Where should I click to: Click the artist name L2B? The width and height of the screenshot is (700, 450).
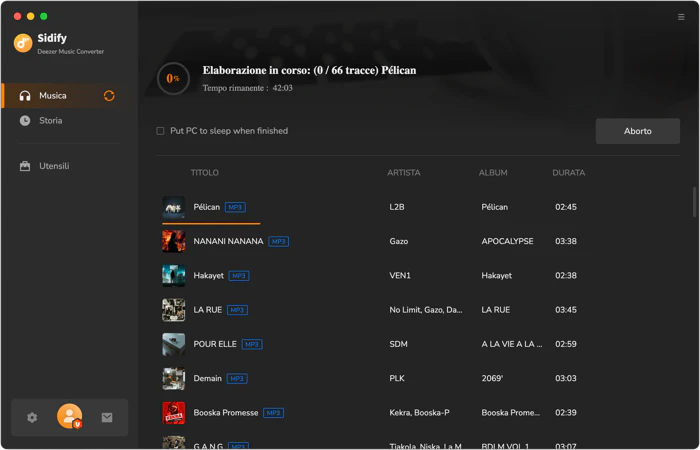click(x=397, y=207)
